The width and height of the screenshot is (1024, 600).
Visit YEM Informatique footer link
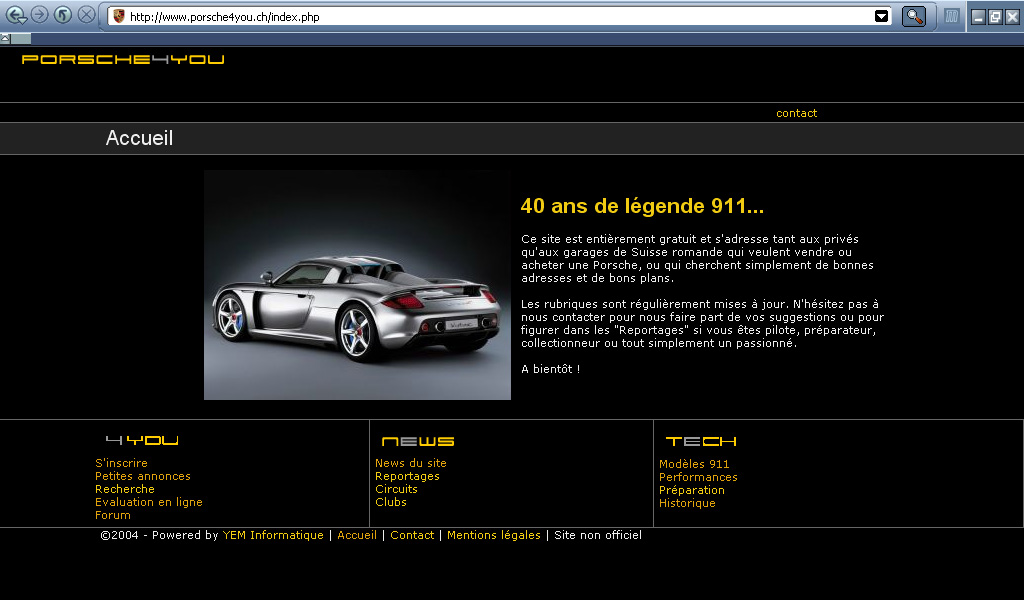(x=273, y=535)
